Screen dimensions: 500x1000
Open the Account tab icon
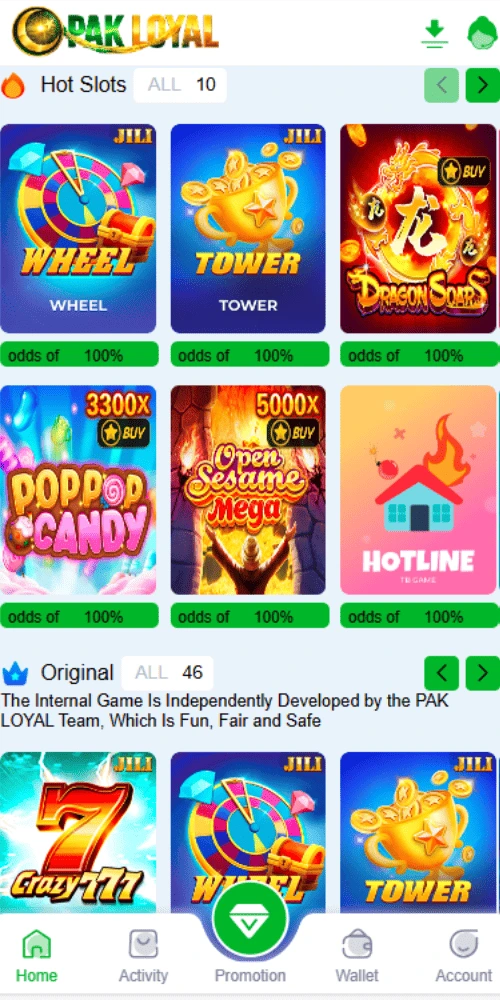point(464,945)
